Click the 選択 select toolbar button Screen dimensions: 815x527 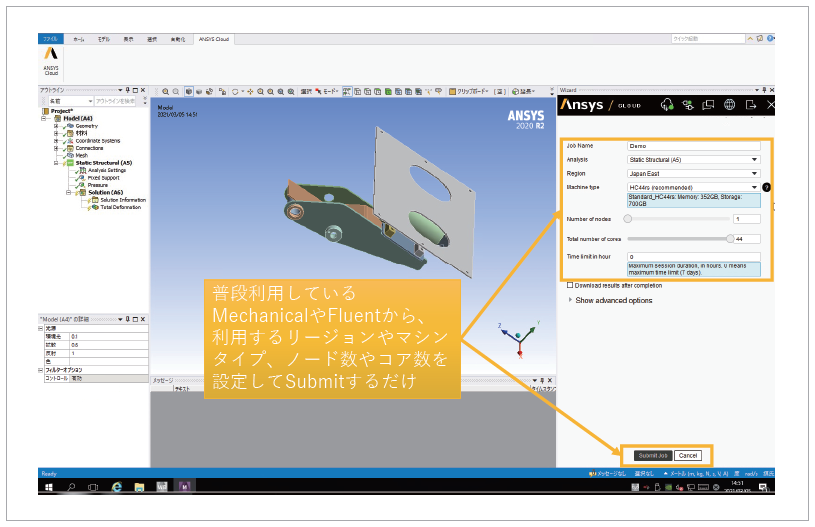pos(306,91)
